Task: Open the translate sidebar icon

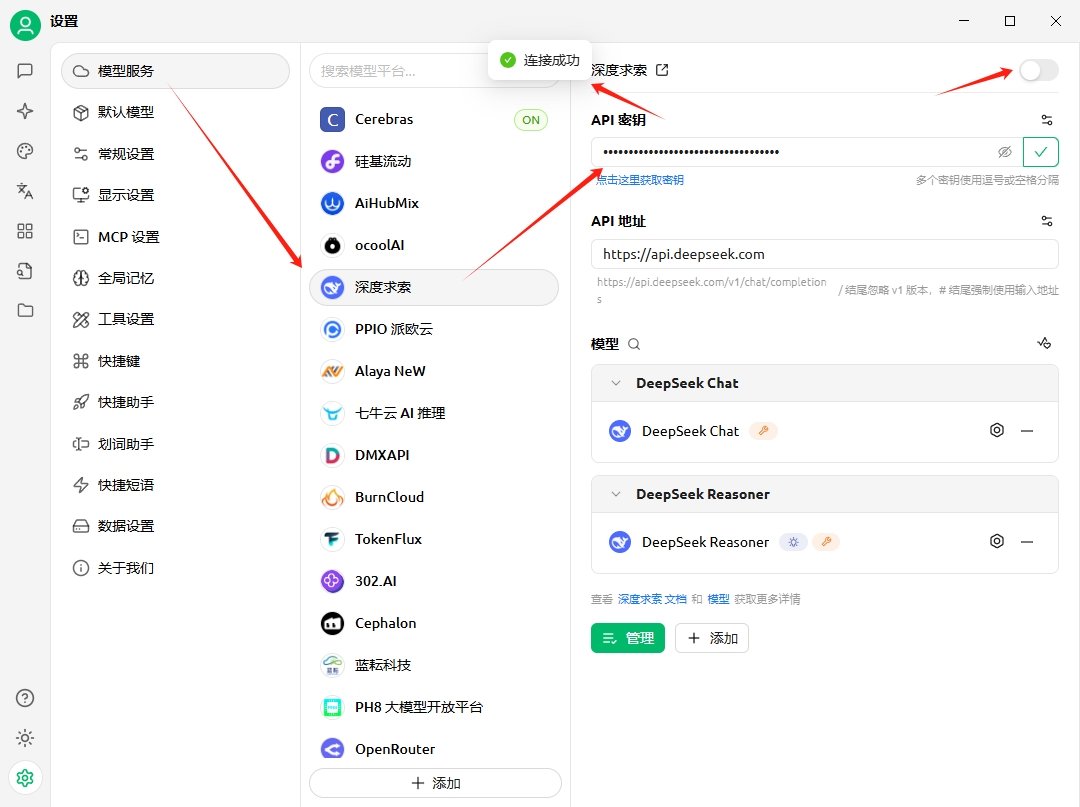Action: click(x=25, y=191)
